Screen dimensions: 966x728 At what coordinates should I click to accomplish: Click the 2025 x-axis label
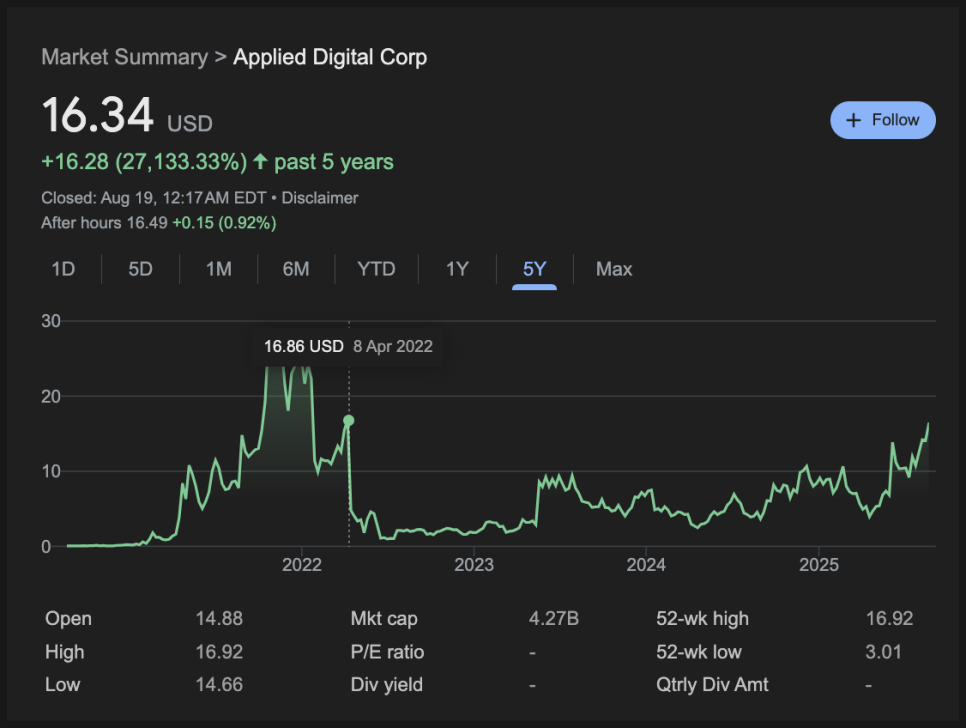point(819,565)
